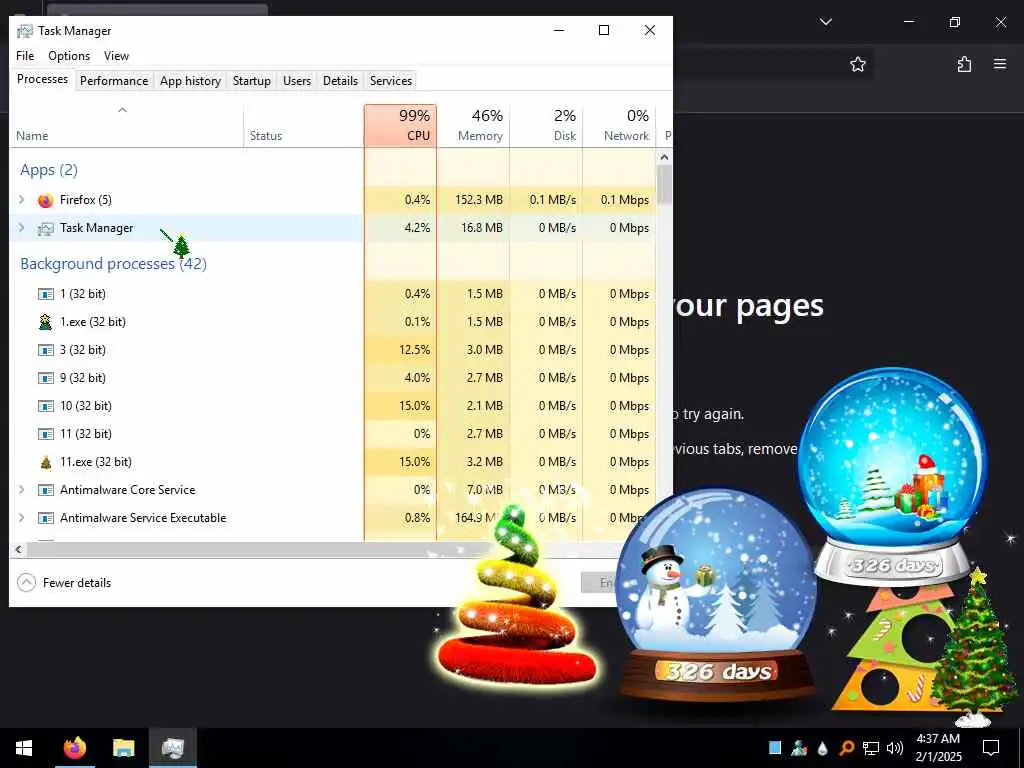Click the vertical scrollbar thumb
This screenshot has height=768, width=1024.
(664, 184)
